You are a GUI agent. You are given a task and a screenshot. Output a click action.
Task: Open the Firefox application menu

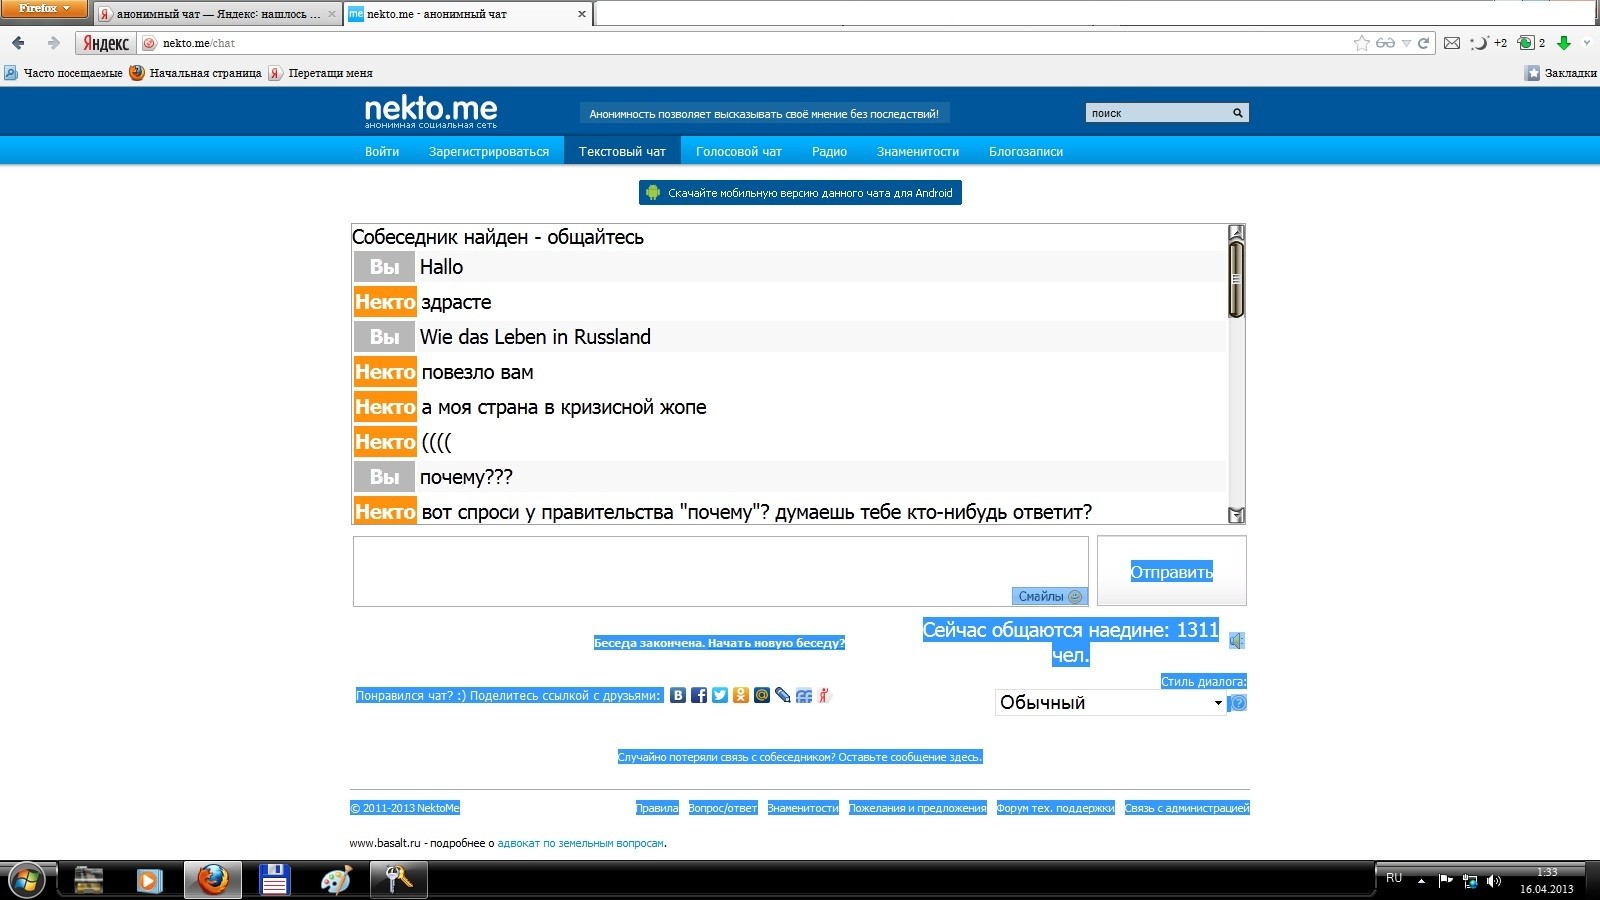pyautogui.click(x=45, y=9)
